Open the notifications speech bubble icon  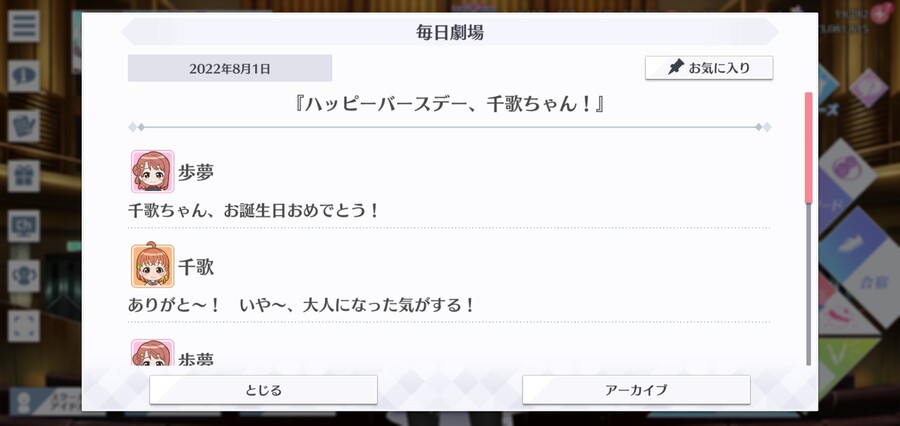tap(24, 76)
